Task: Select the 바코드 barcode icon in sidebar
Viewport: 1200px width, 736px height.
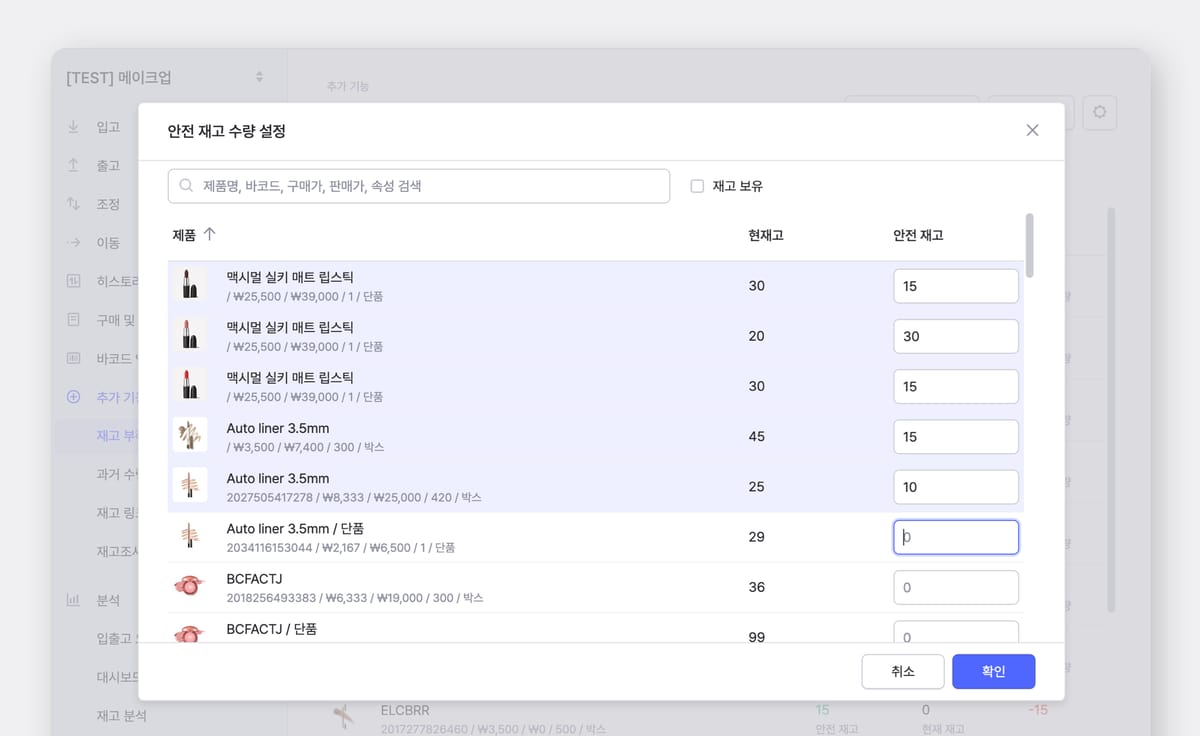Action: click(x=73, y=358)
